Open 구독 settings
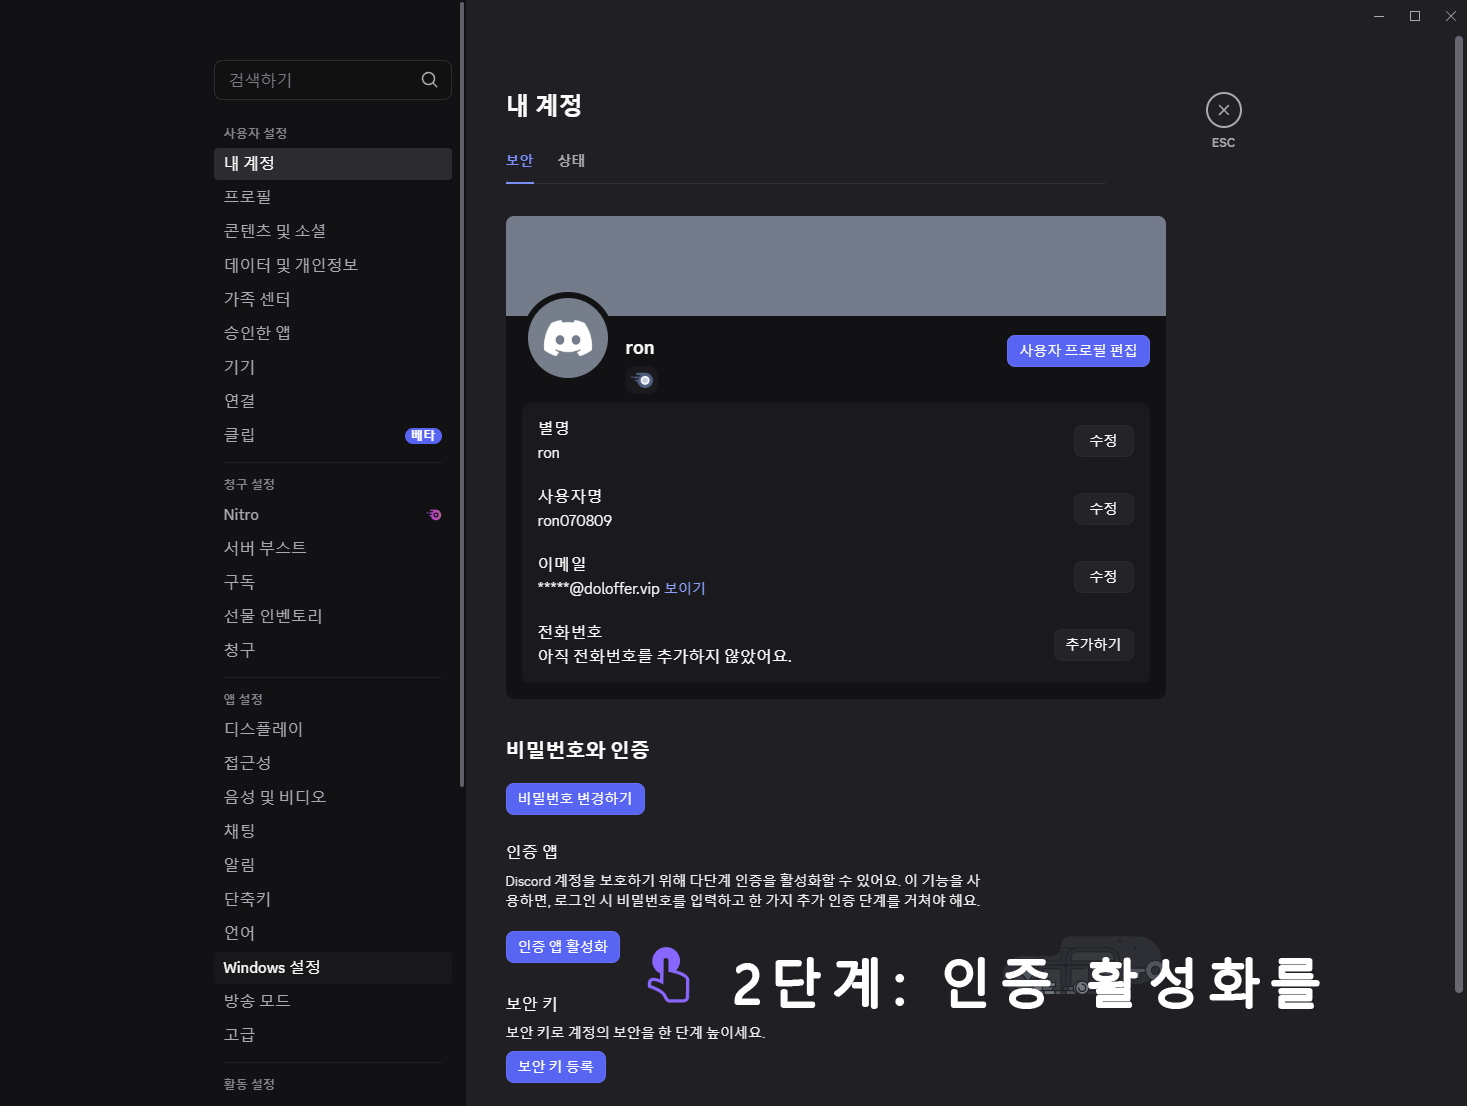 333,582
